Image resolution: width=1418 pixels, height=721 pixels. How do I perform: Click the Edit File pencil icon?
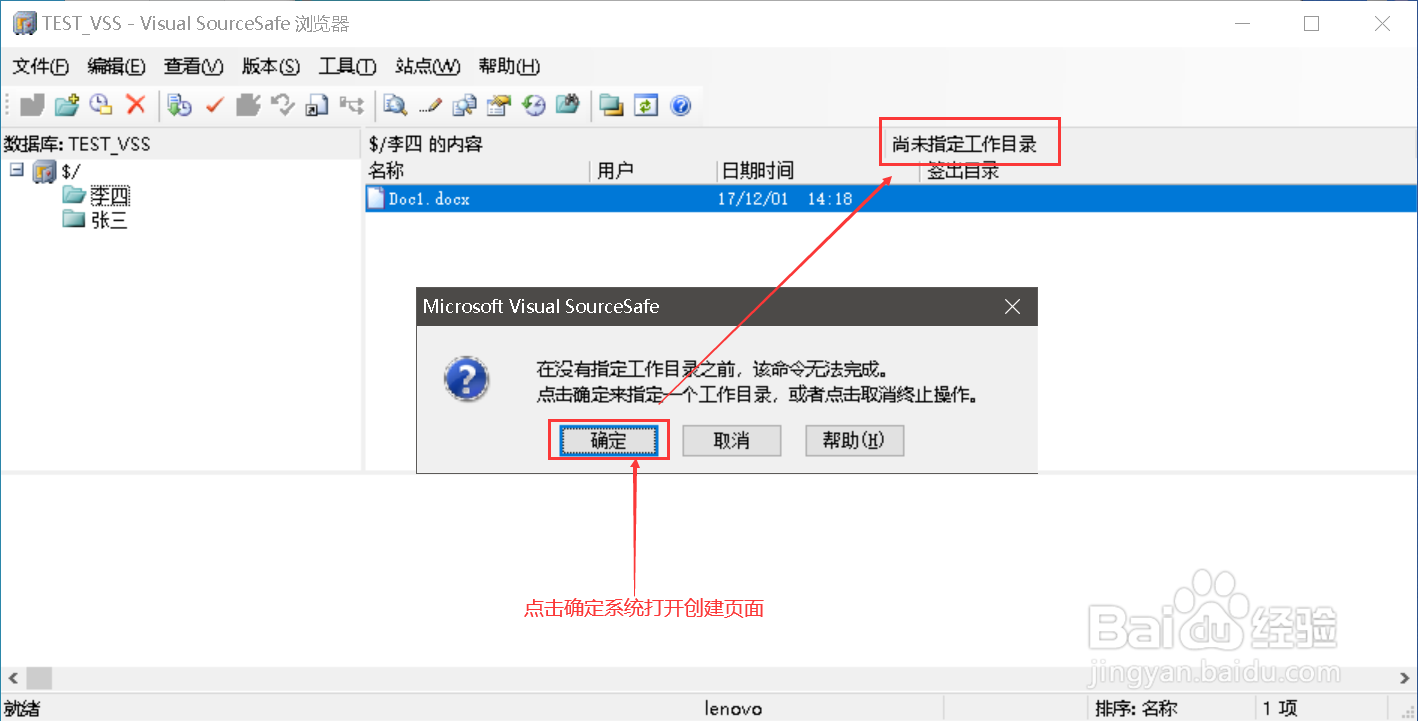(431, 104)
